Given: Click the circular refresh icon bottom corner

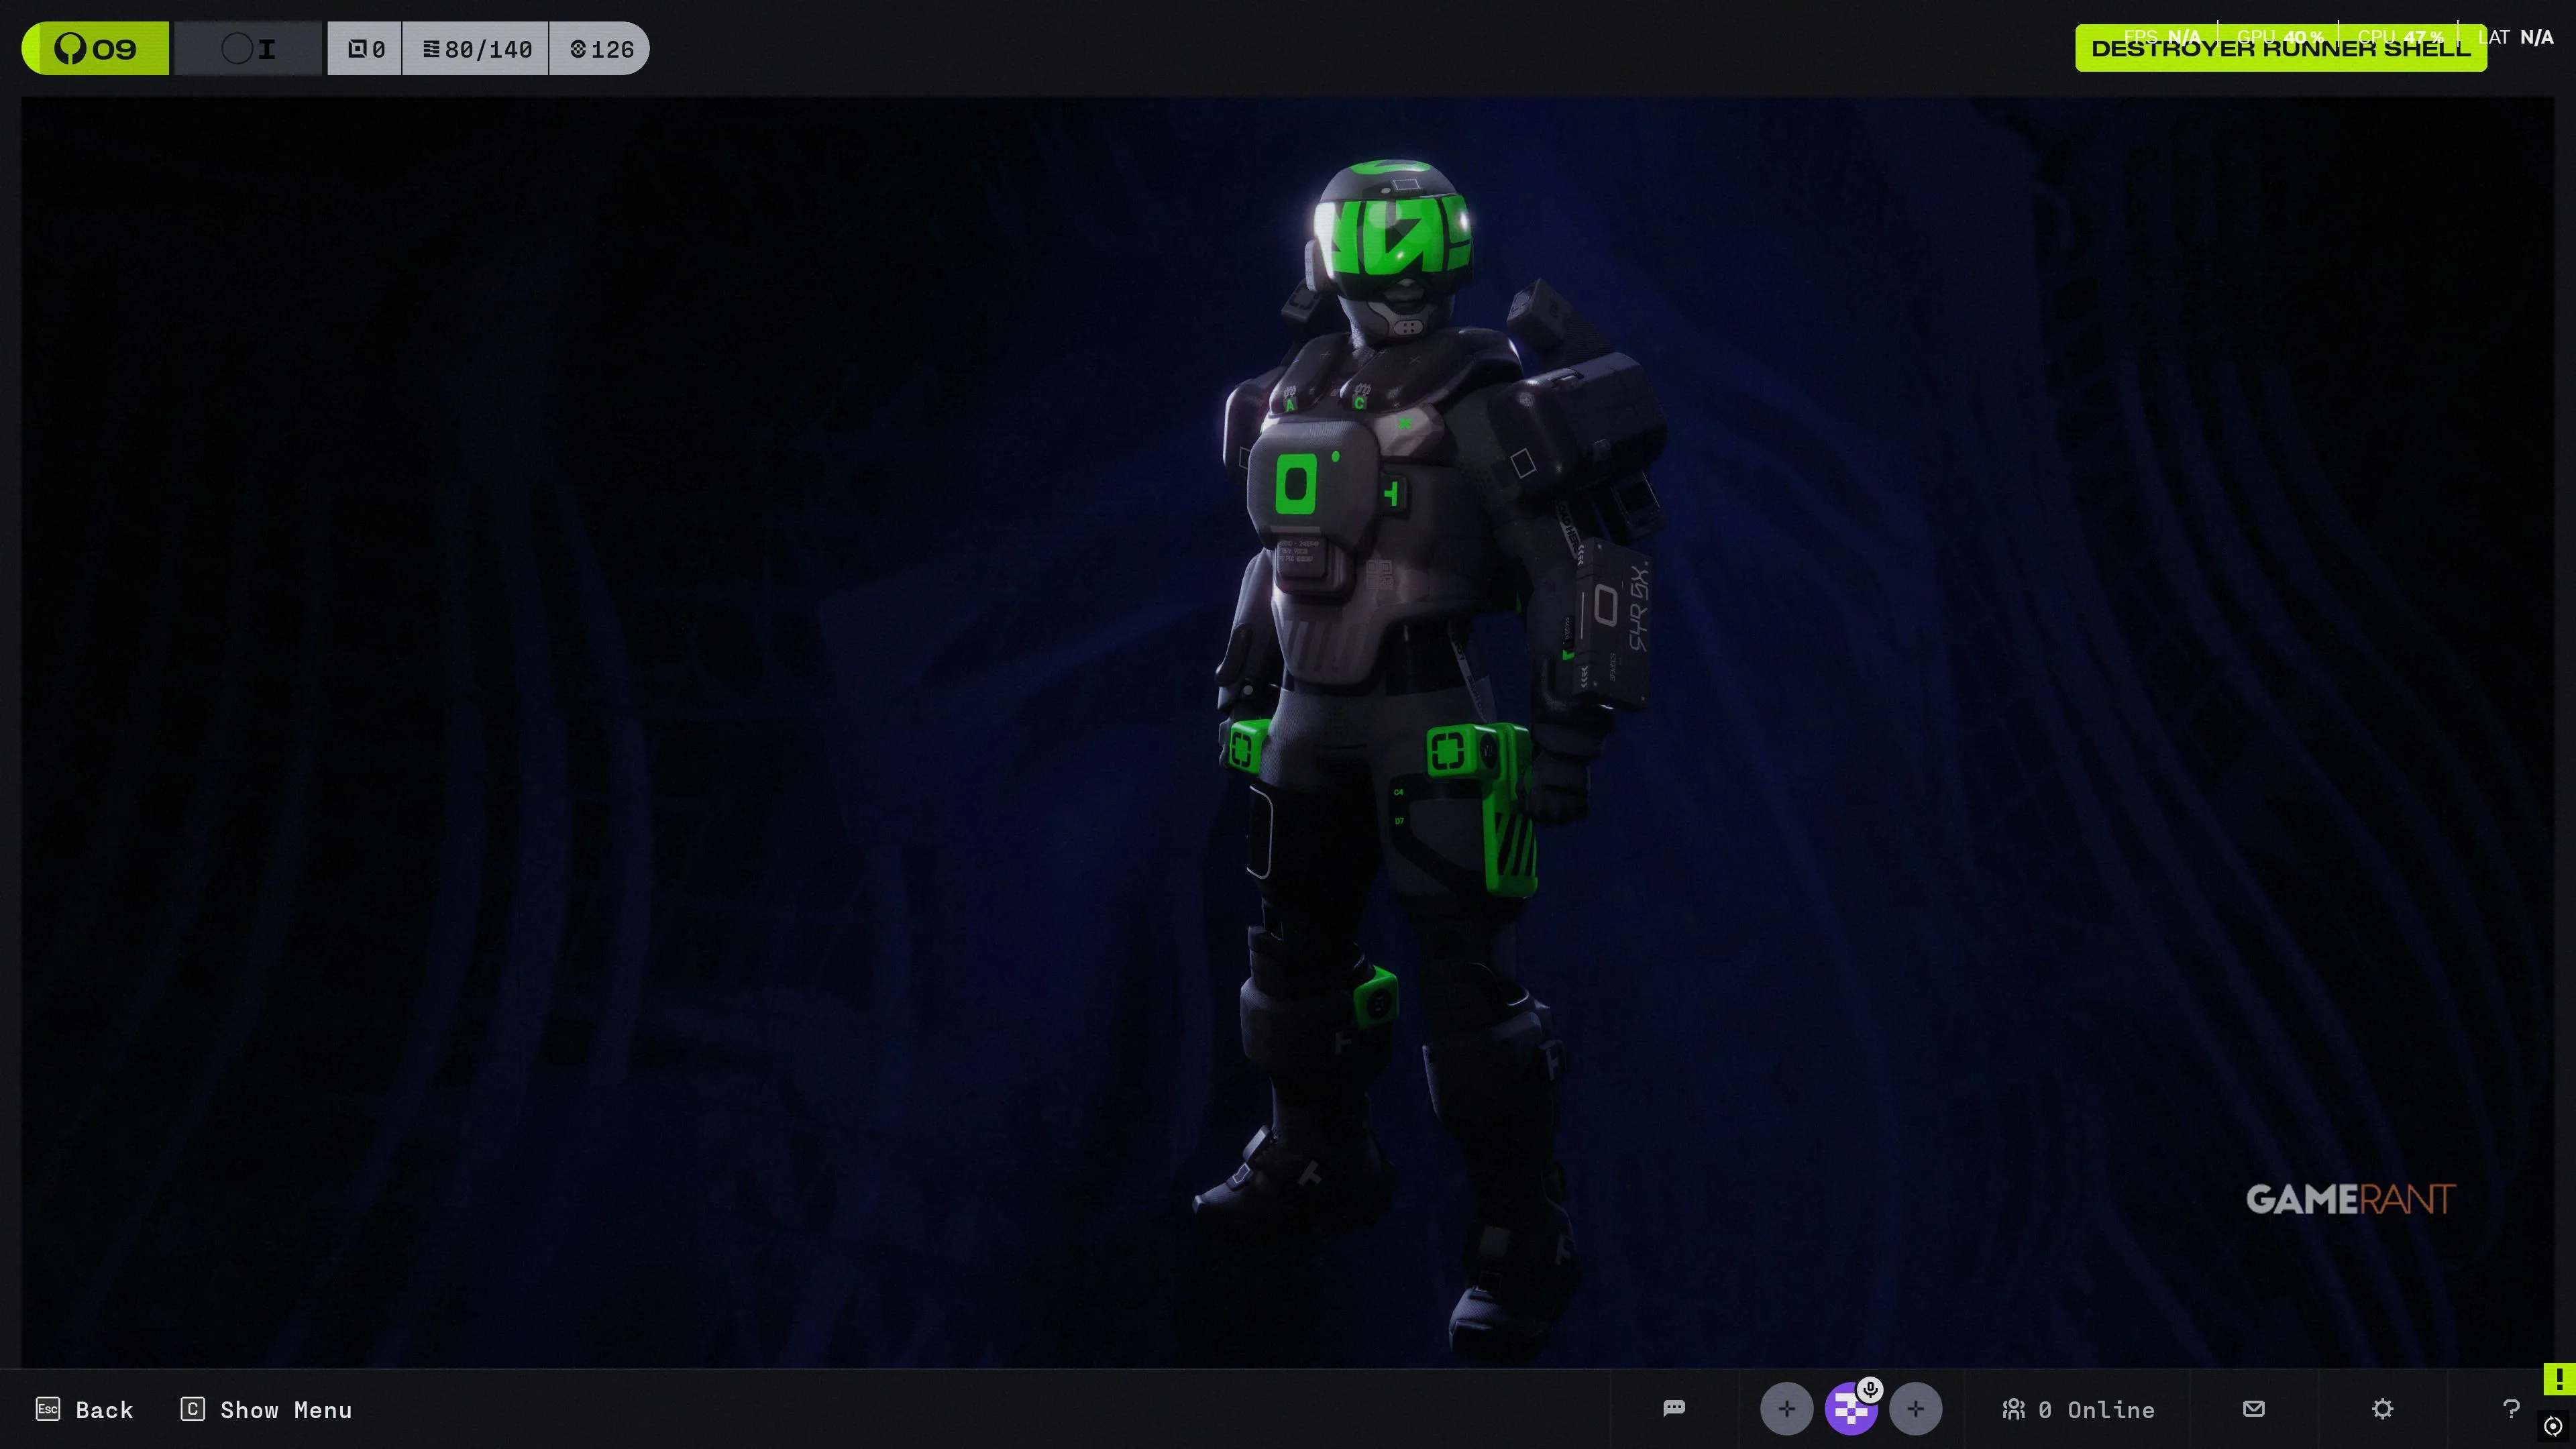Looking at the screenshot, I should pos(2553,1426).
